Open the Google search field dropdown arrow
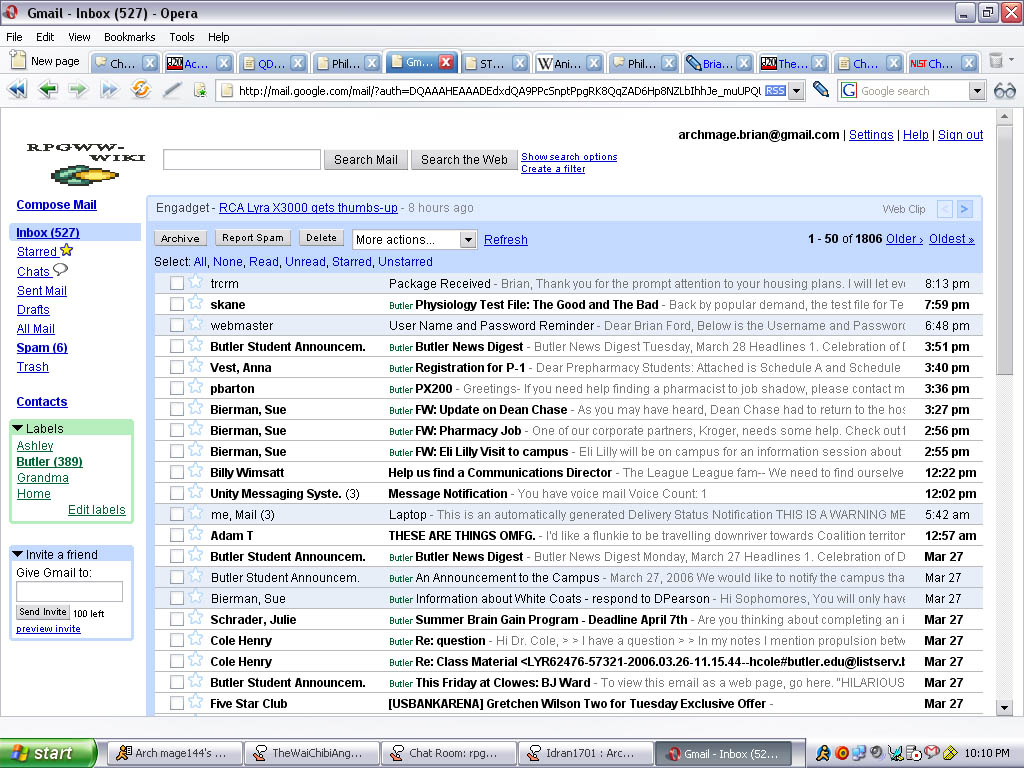This screenshot has height=768, width=1024. tap(977, 91)
